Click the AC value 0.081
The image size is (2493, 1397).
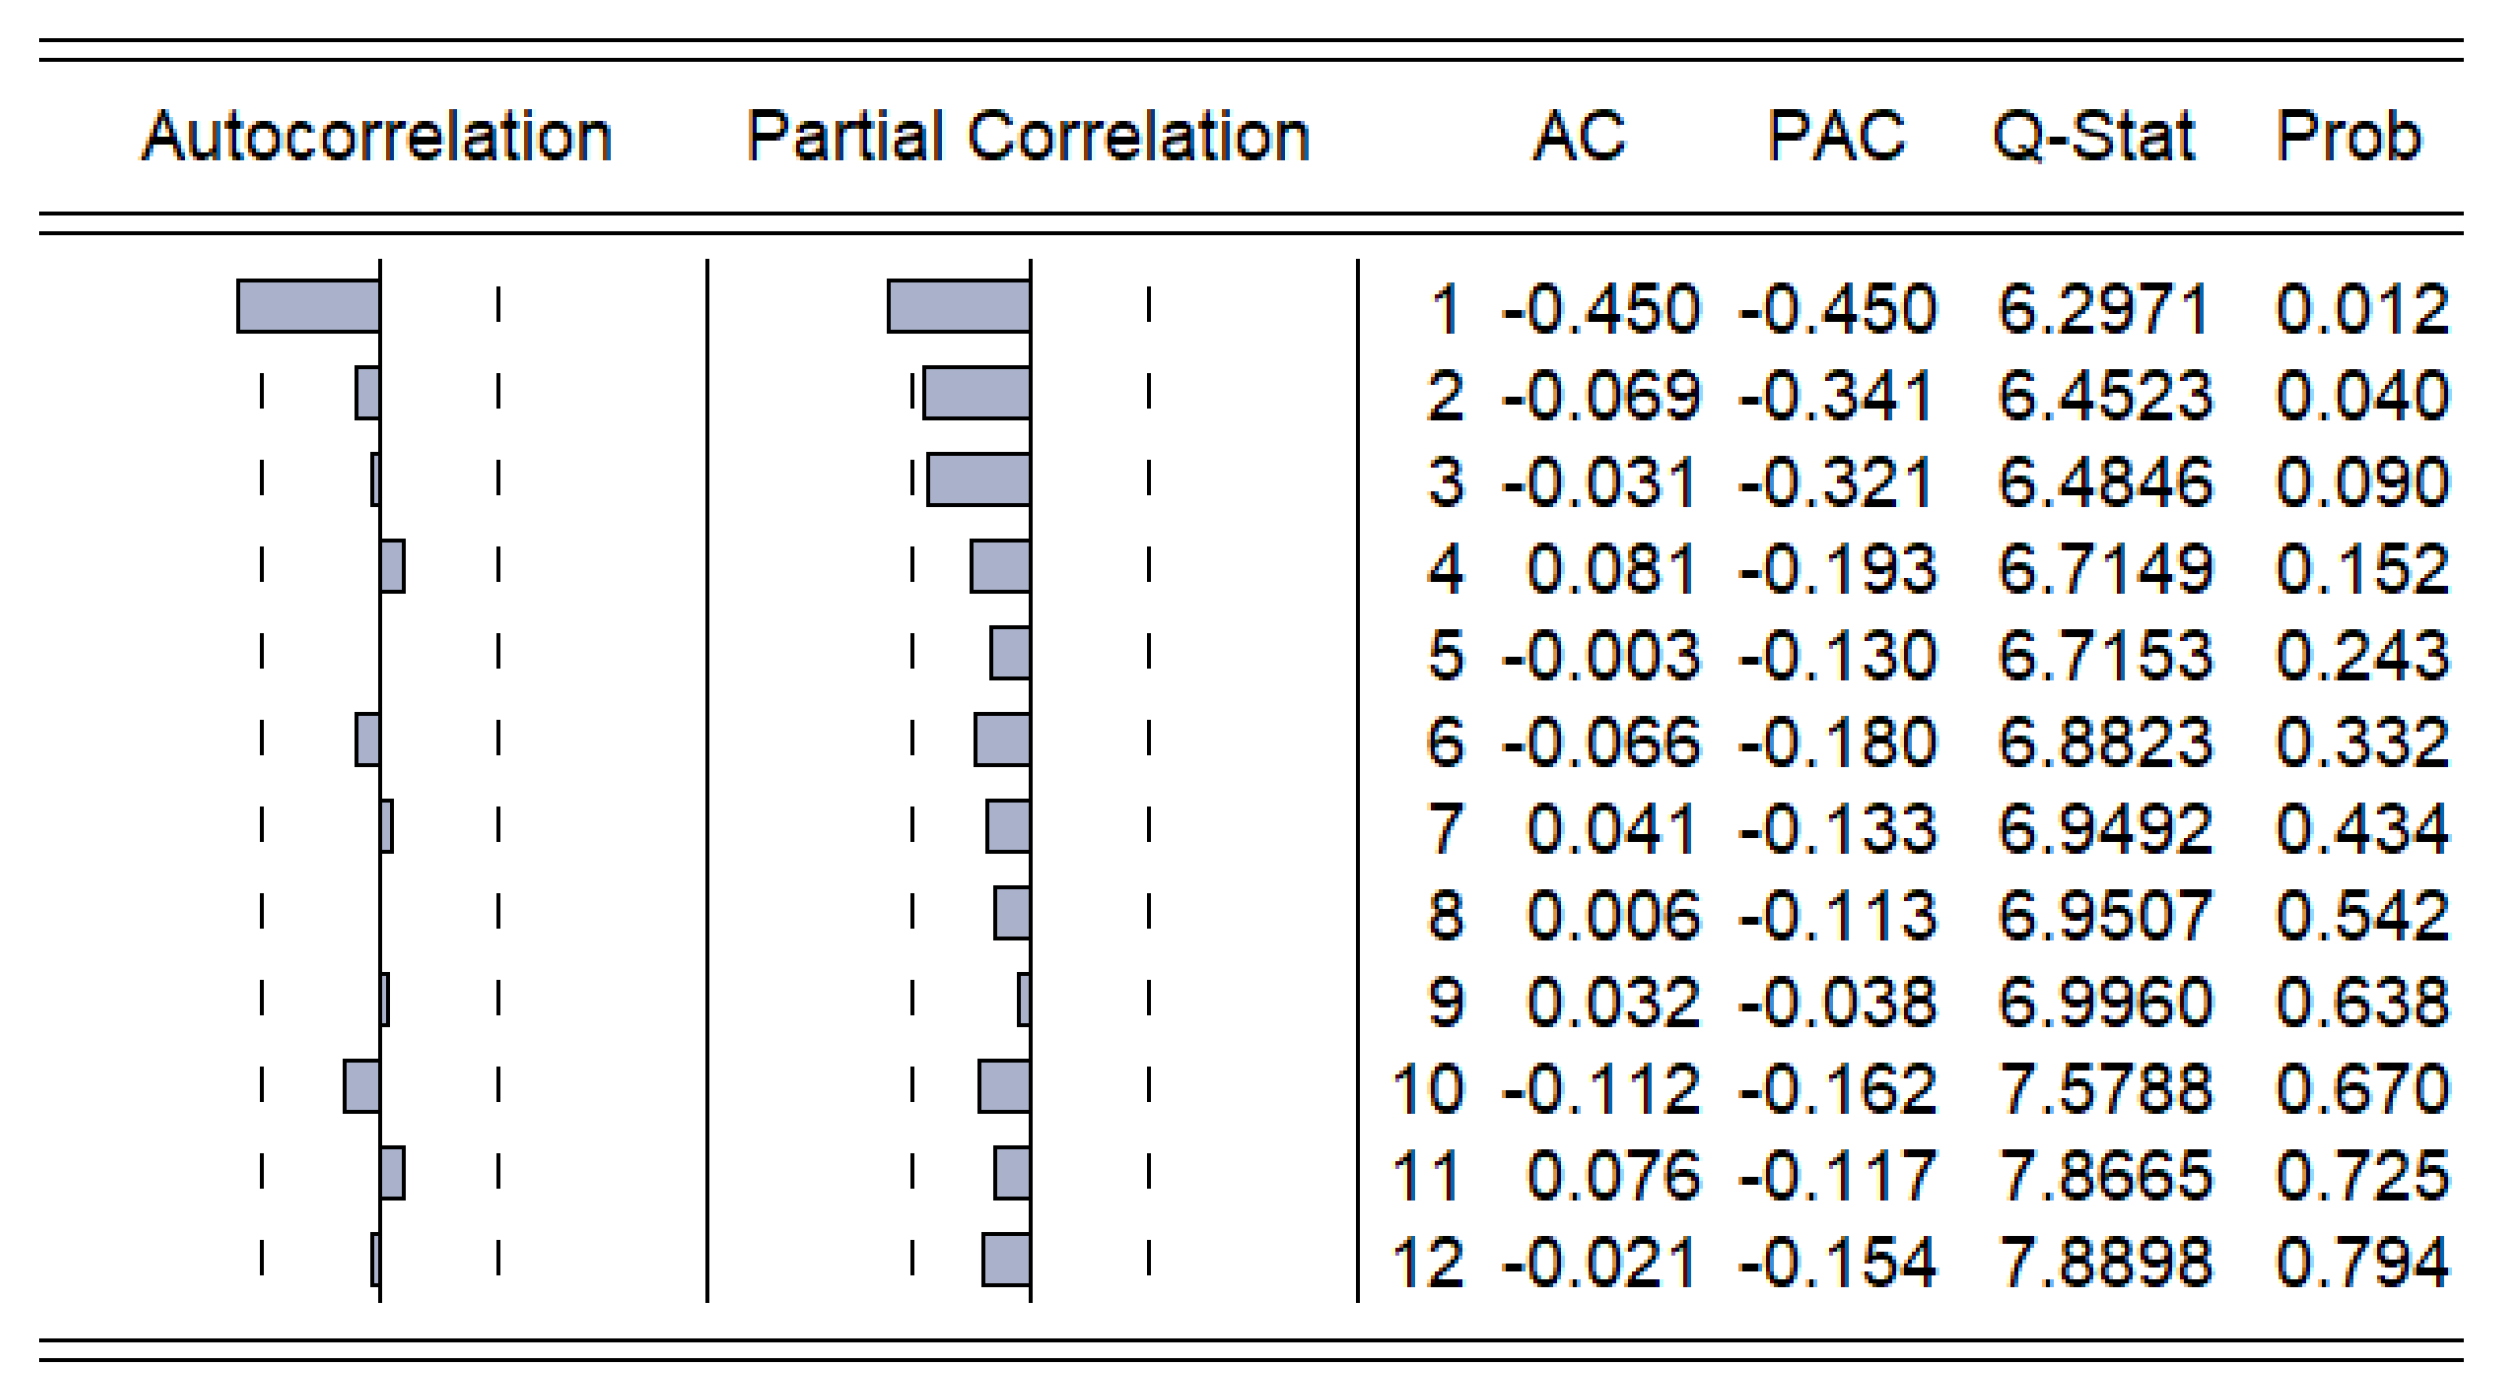(x=1611, y=569)
